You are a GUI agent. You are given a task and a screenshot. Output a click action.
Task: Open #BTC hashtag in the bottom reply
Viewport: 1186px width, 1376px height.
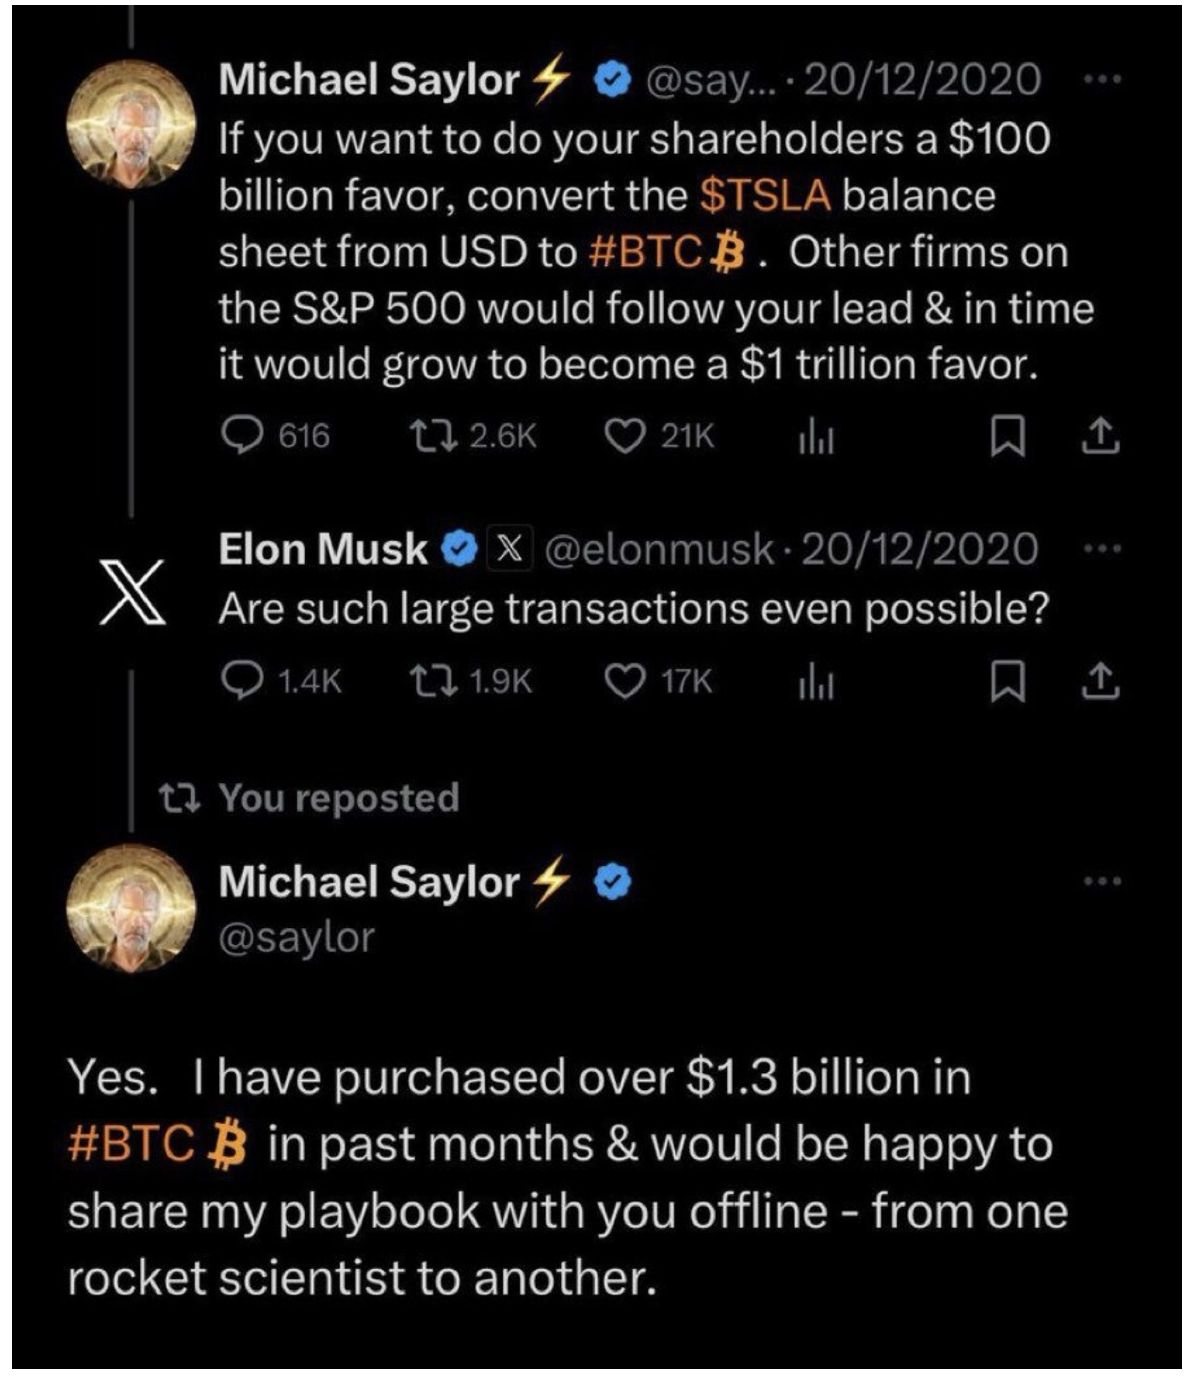pyautogui.click(x=130, y=1144)
